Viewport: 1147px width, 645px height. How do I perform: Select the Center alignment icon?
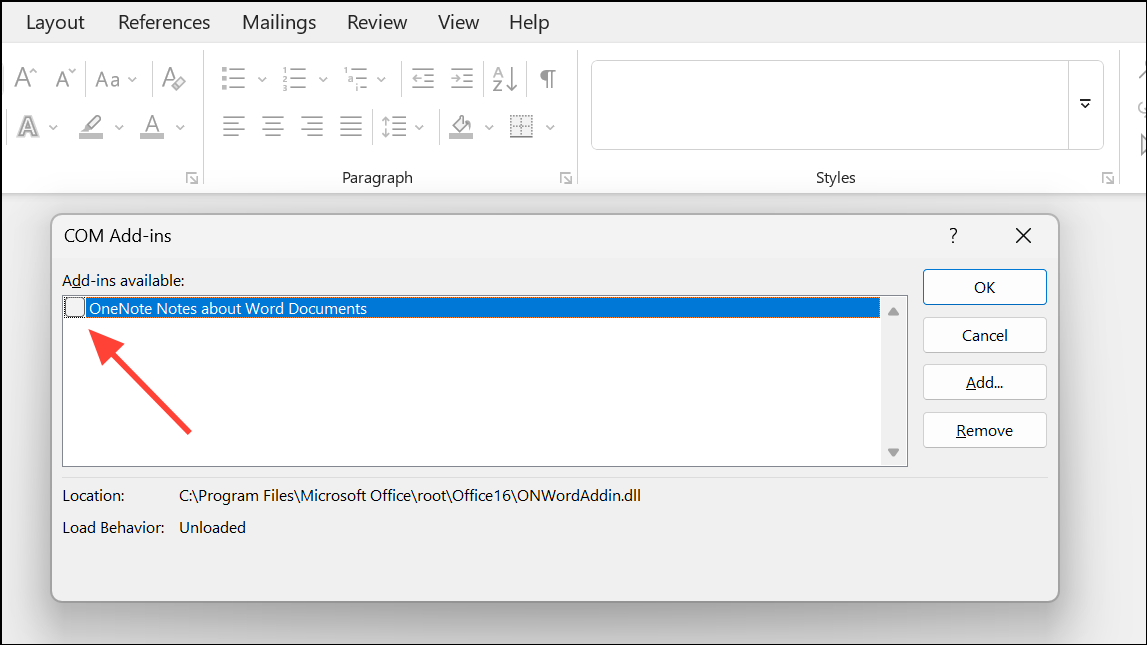(x=272, y=126)
